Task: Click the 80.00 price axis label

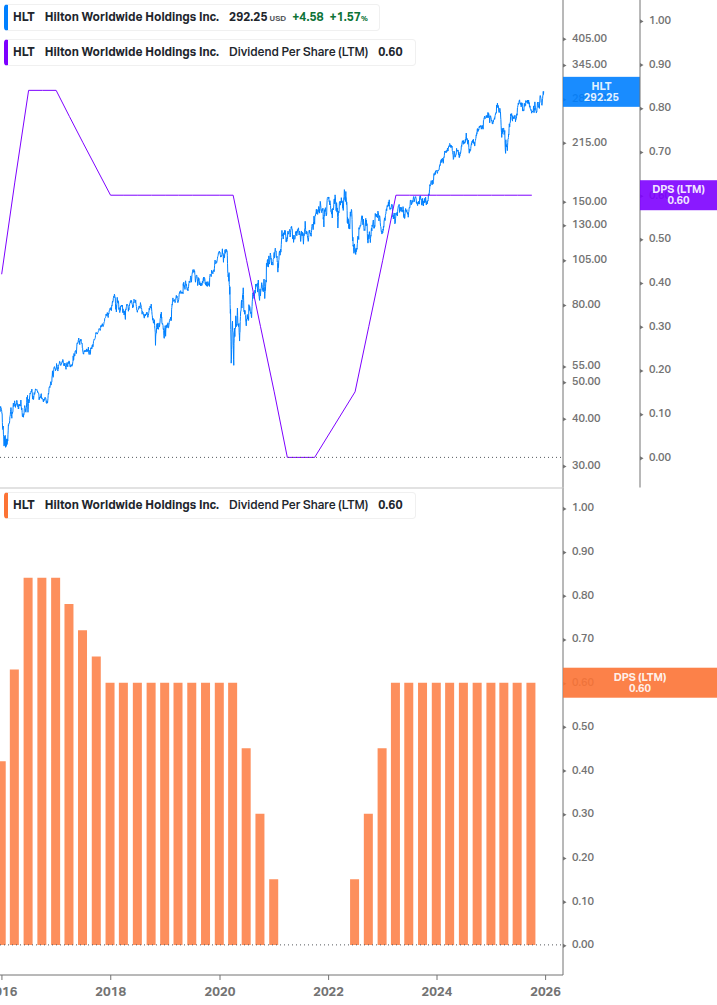Action: (586, 304)
